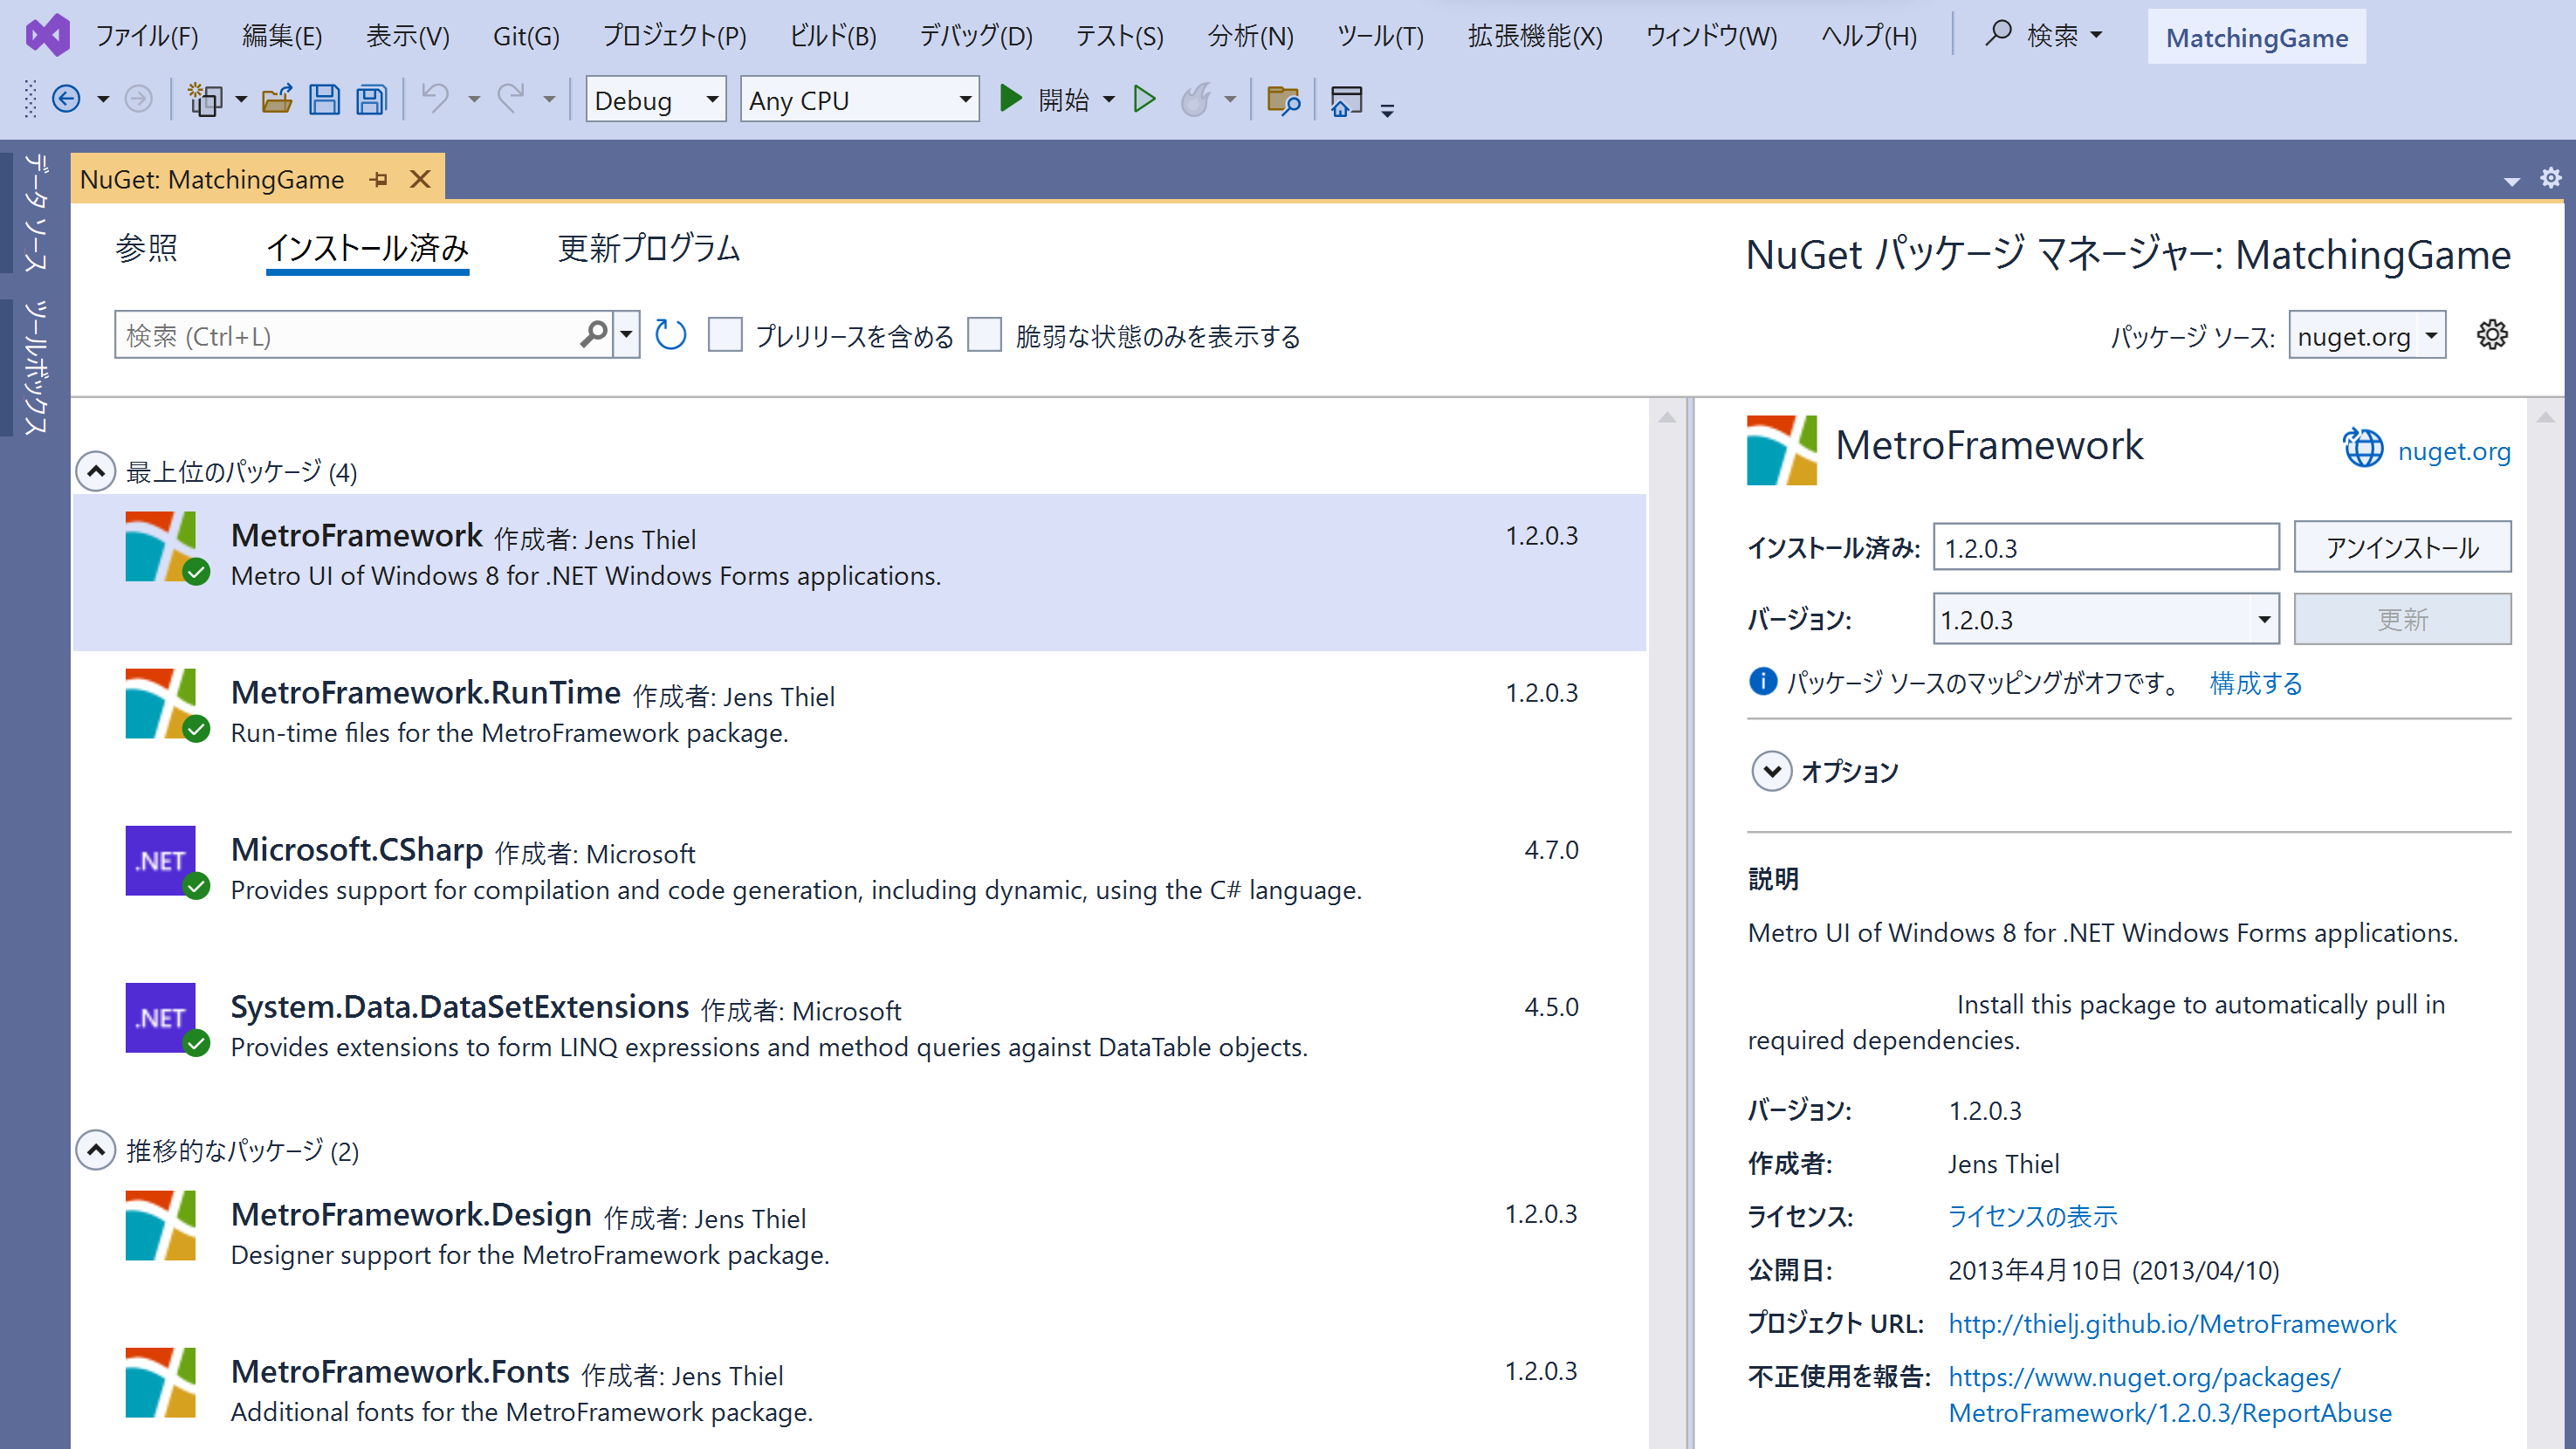Viewport: 2576px width, 1449px height.
Task: Save the current file with the disk icon
Action: click(x=324, y=99)
